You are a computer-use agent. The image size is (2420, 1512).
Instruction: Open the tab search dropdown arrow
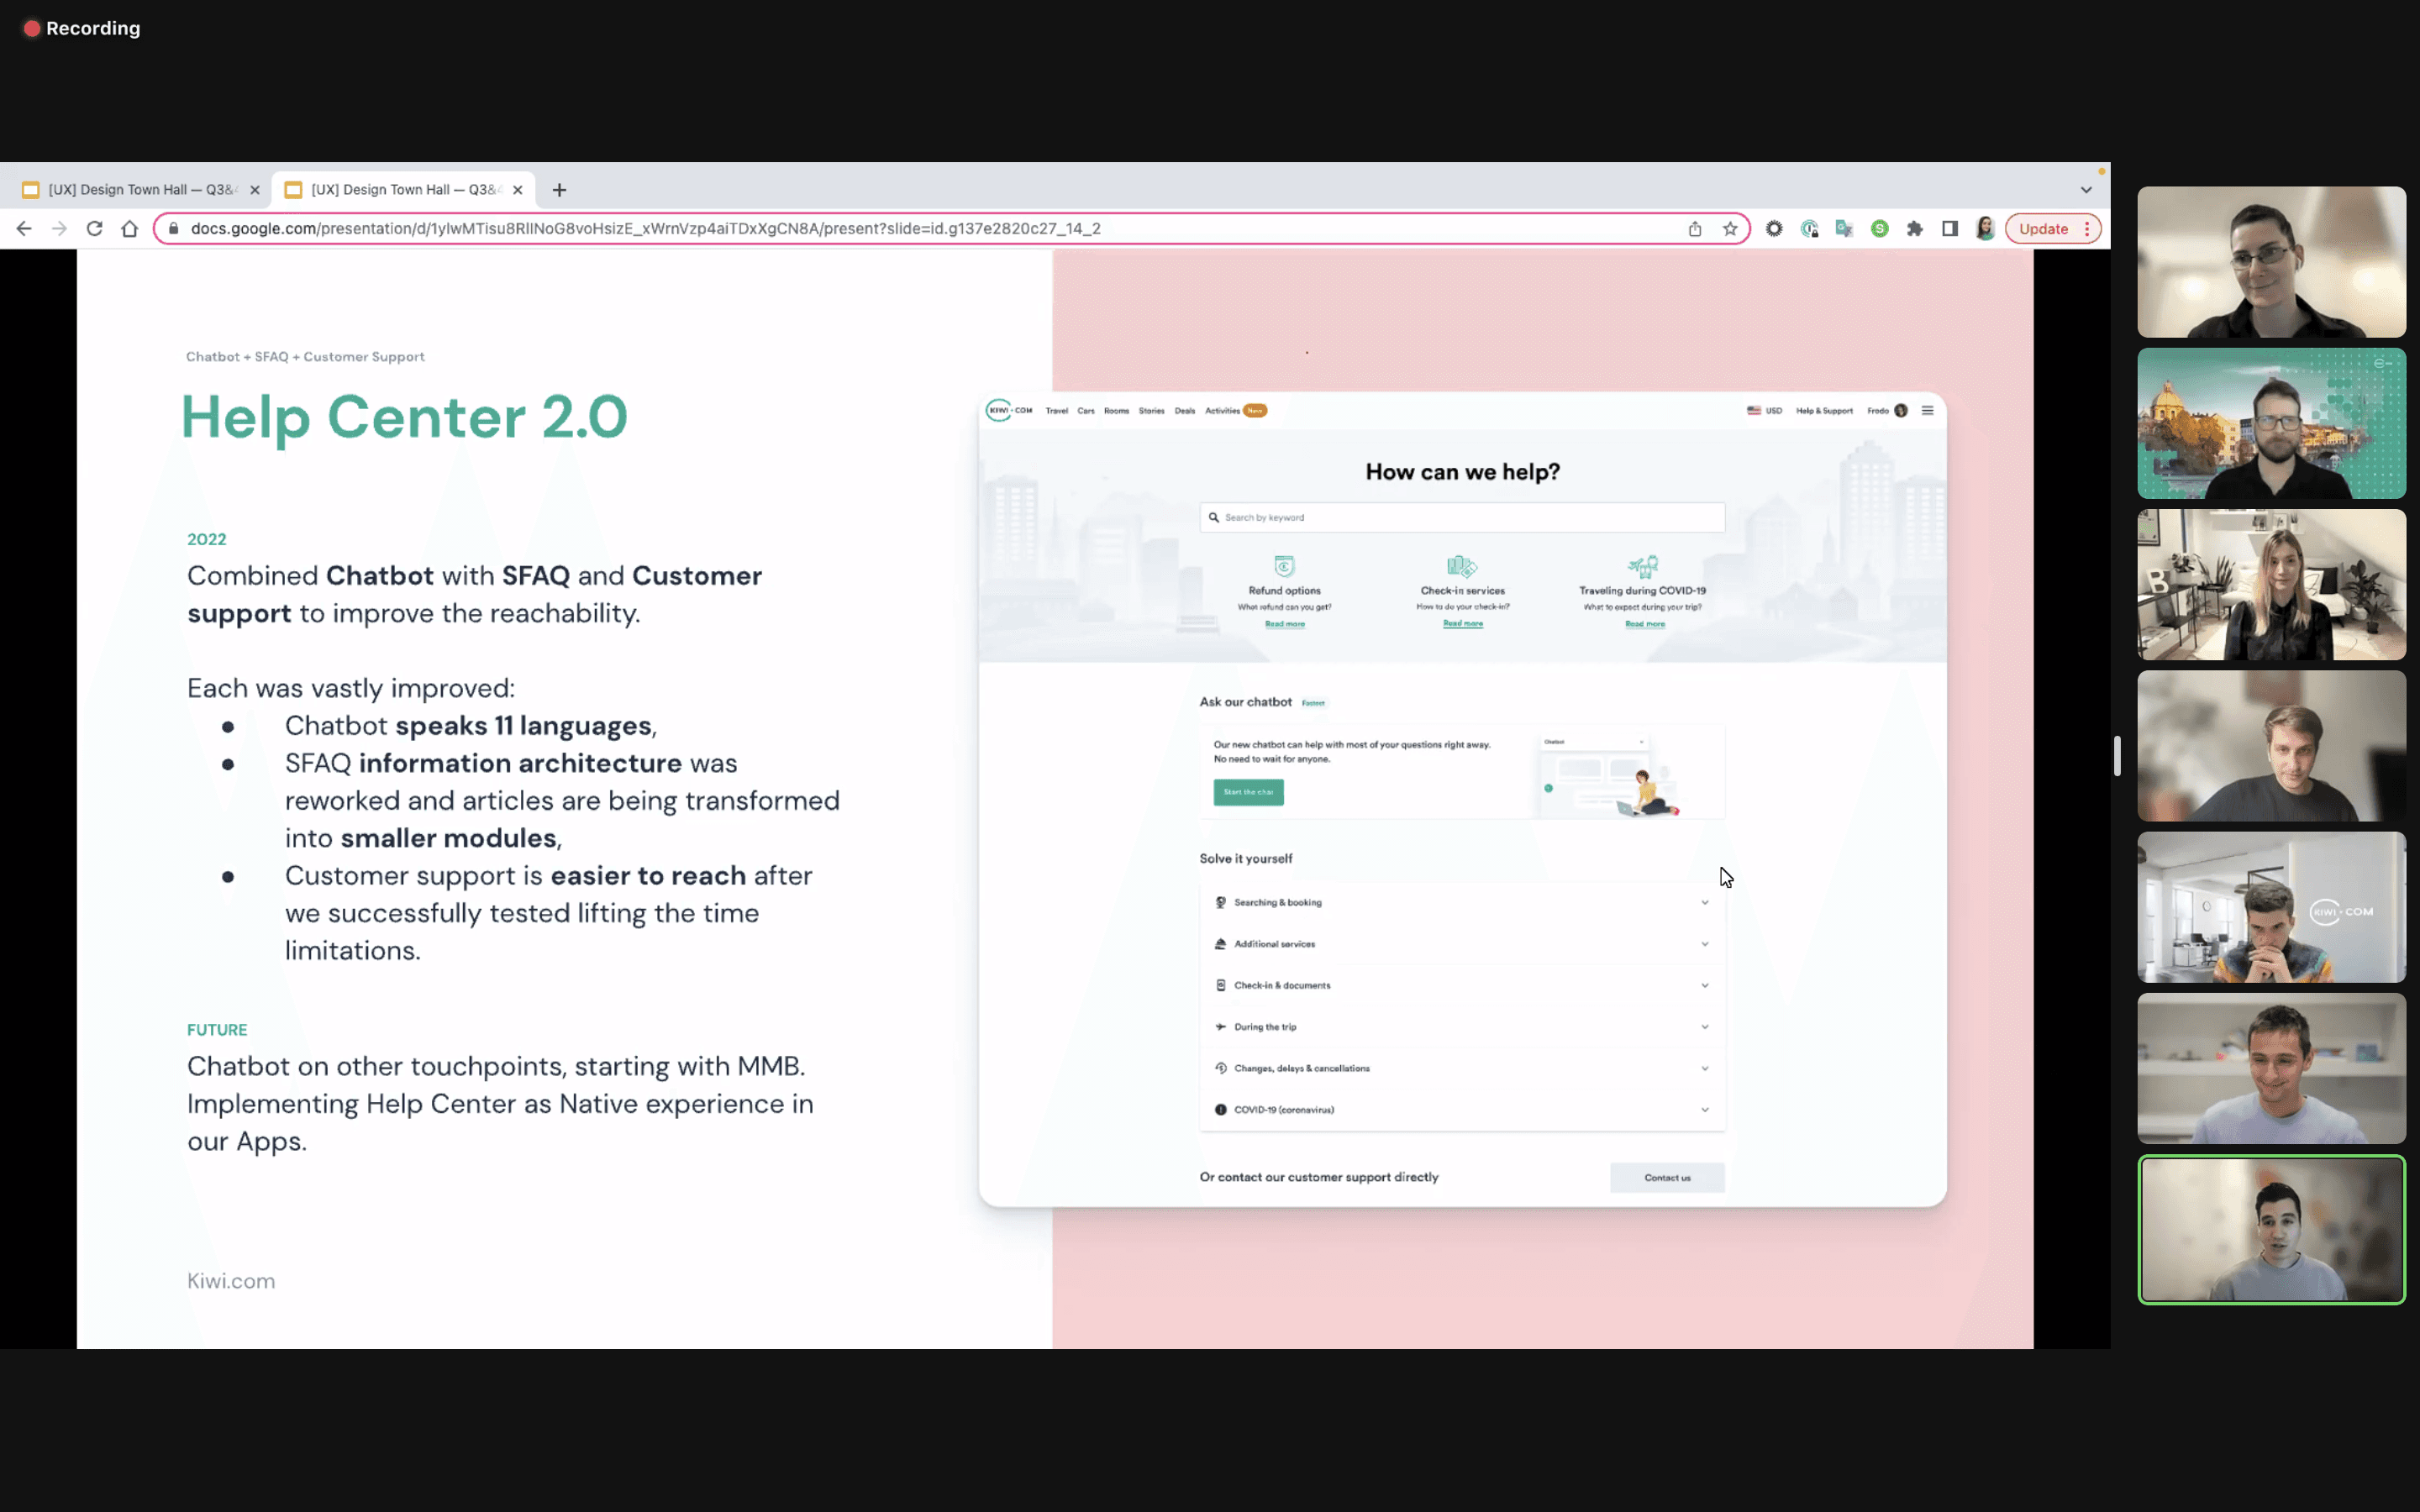[2086, 190]
